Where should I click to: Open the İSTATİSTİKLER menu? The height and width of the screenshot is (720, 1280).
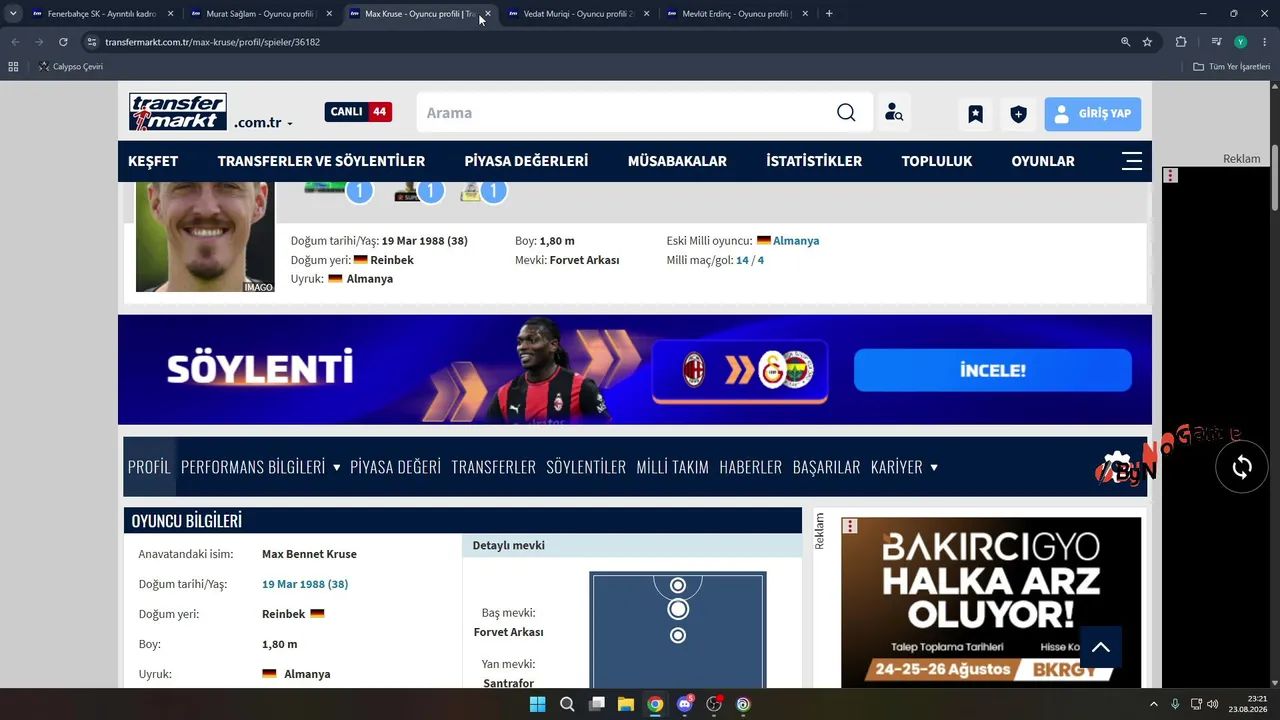coord(814,161)
